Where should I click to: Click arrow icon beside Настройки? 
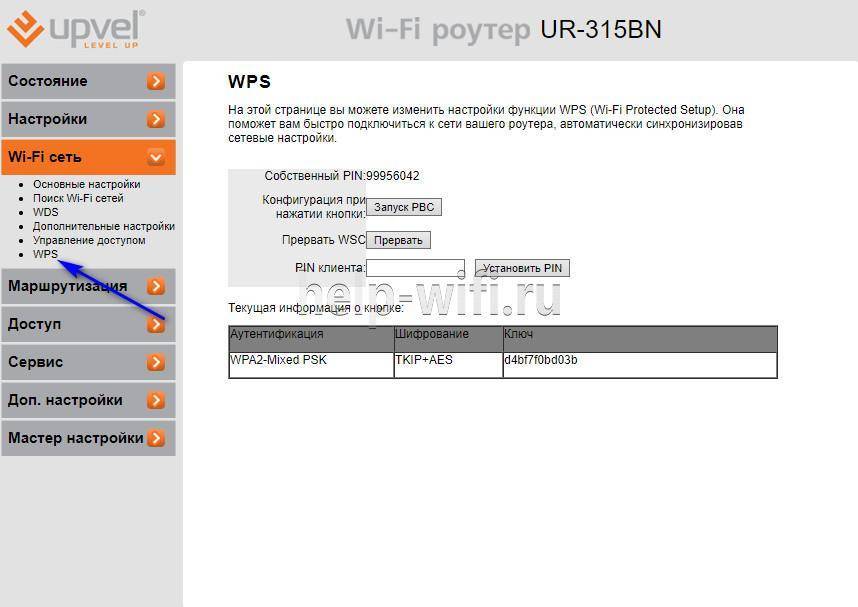click(155, 119)
